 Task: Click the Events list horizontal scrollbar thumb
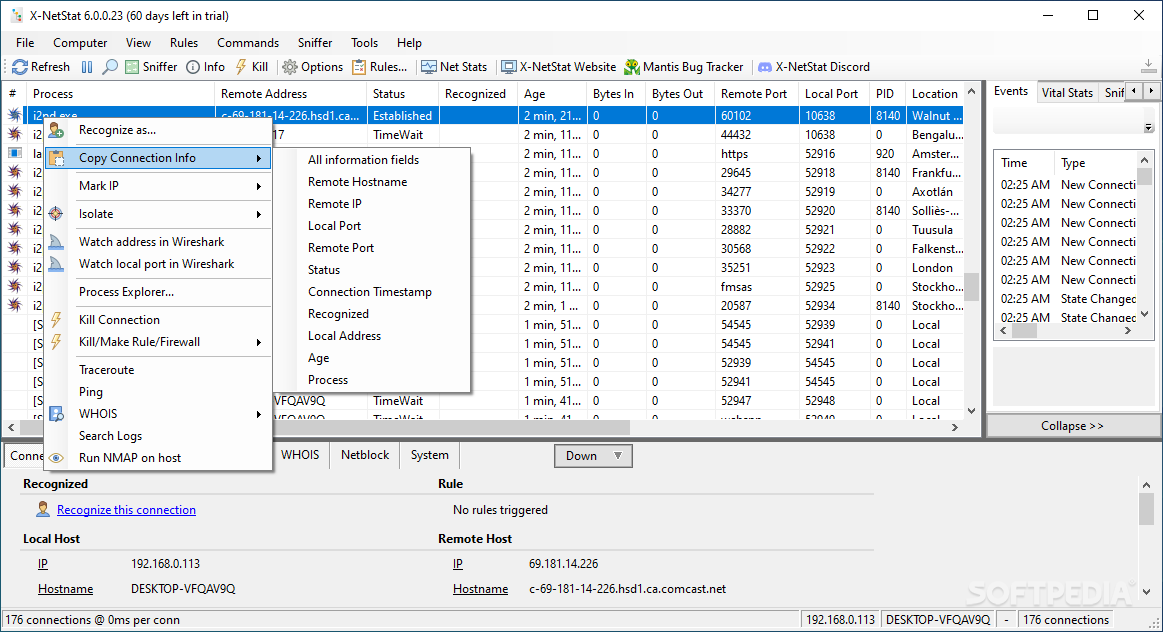pos(1024,331)
